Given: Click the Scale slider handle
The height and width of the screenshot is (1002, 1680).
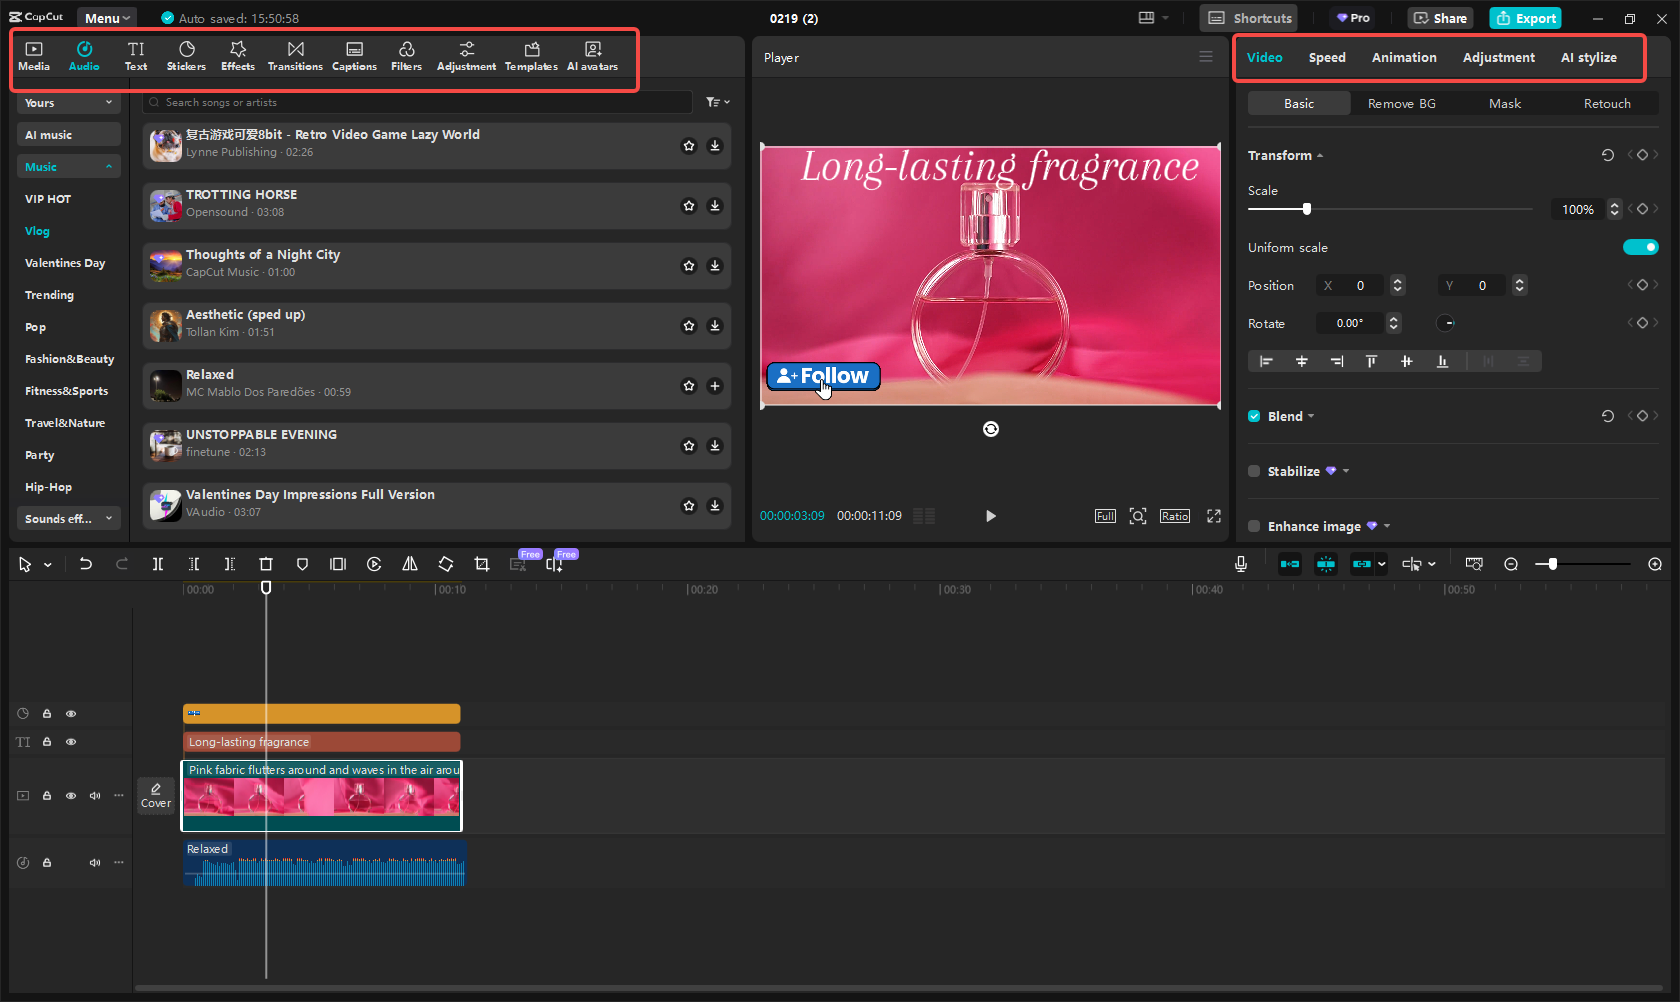Looking at the screenshot, I should (x=1306, y=209).
